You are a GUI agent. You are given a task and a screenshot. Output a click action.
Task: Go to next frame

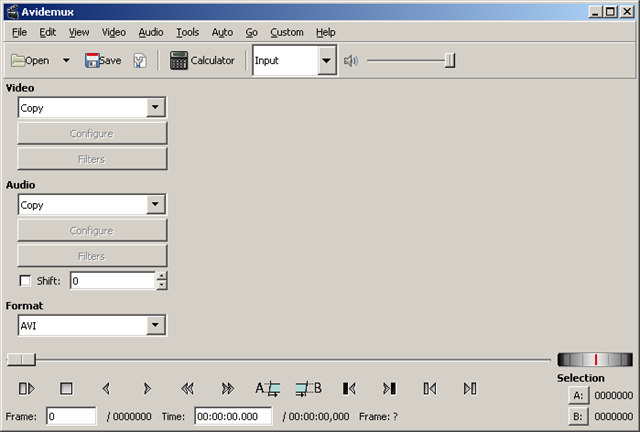[147, 388]
